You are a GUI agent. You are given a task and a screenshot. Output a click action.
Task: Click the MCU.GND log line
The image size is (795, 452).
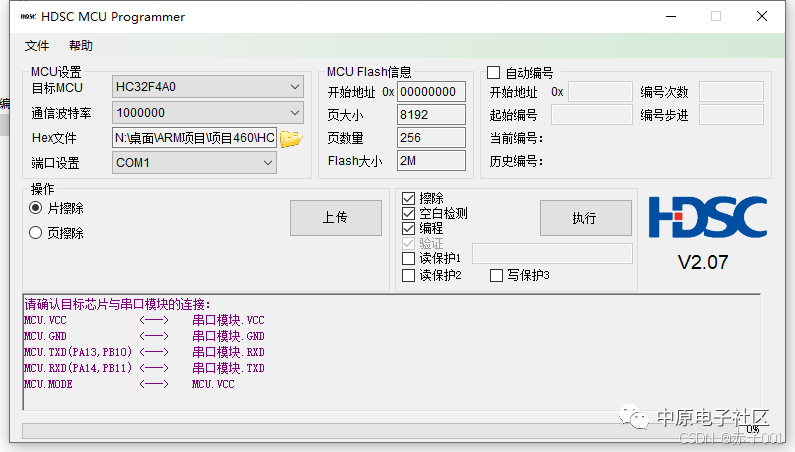click(x=144, y=336)
